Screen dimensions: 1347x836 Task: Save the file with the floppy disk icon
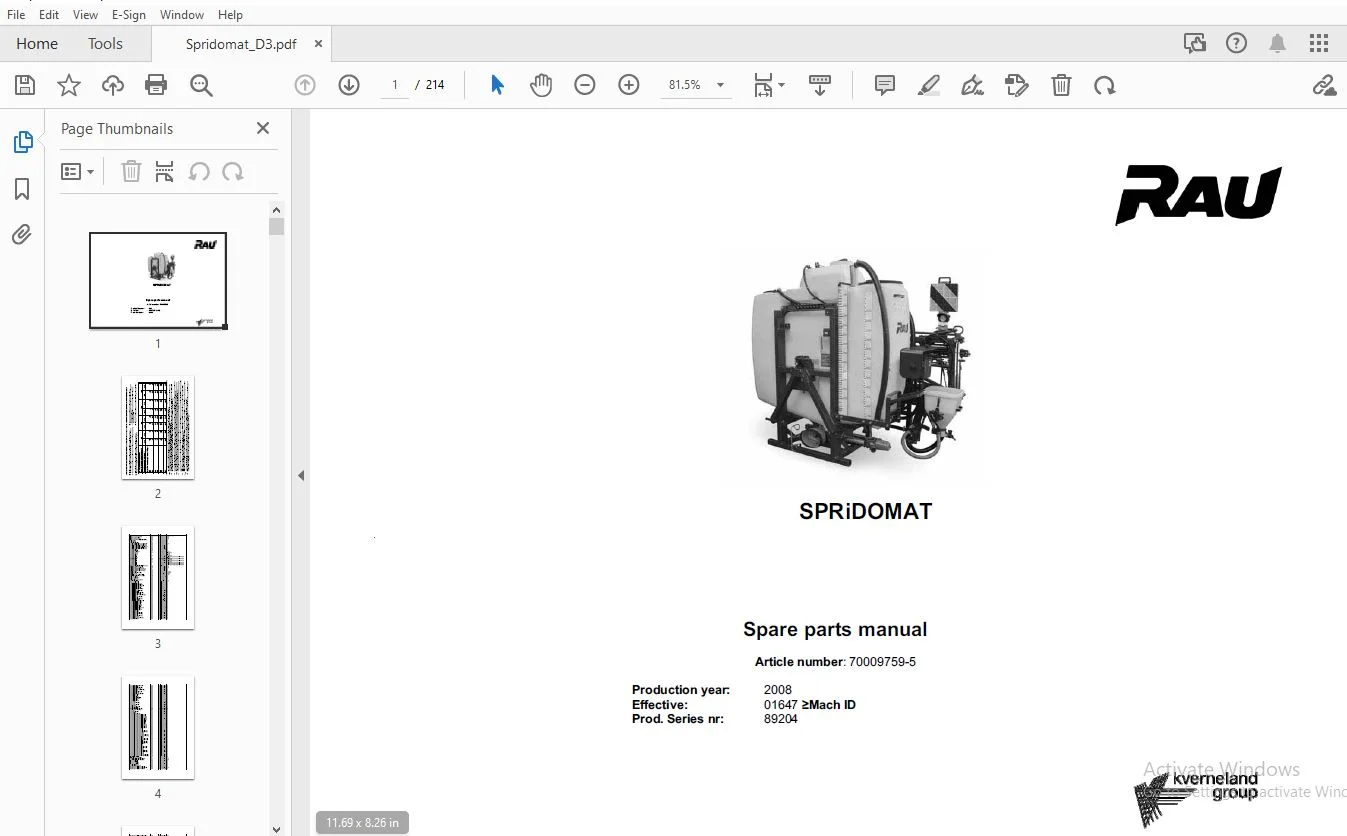coord(24,85)
